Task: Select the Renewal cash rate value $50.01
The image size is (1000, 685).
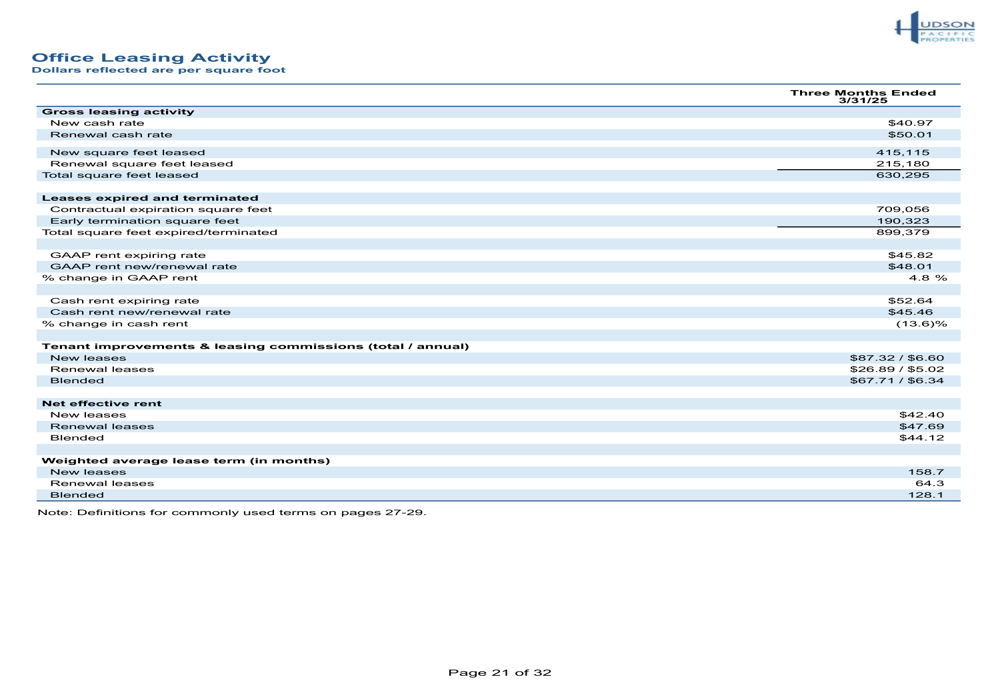Action: [910, 135]
